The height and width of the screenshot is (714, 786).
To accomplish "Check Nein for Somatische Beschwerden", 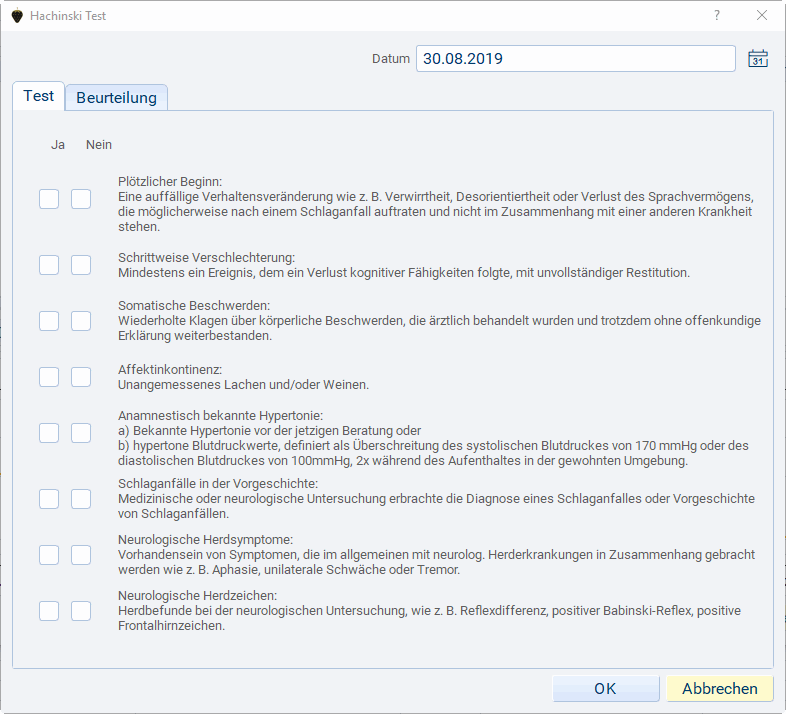I will (81, 321).
